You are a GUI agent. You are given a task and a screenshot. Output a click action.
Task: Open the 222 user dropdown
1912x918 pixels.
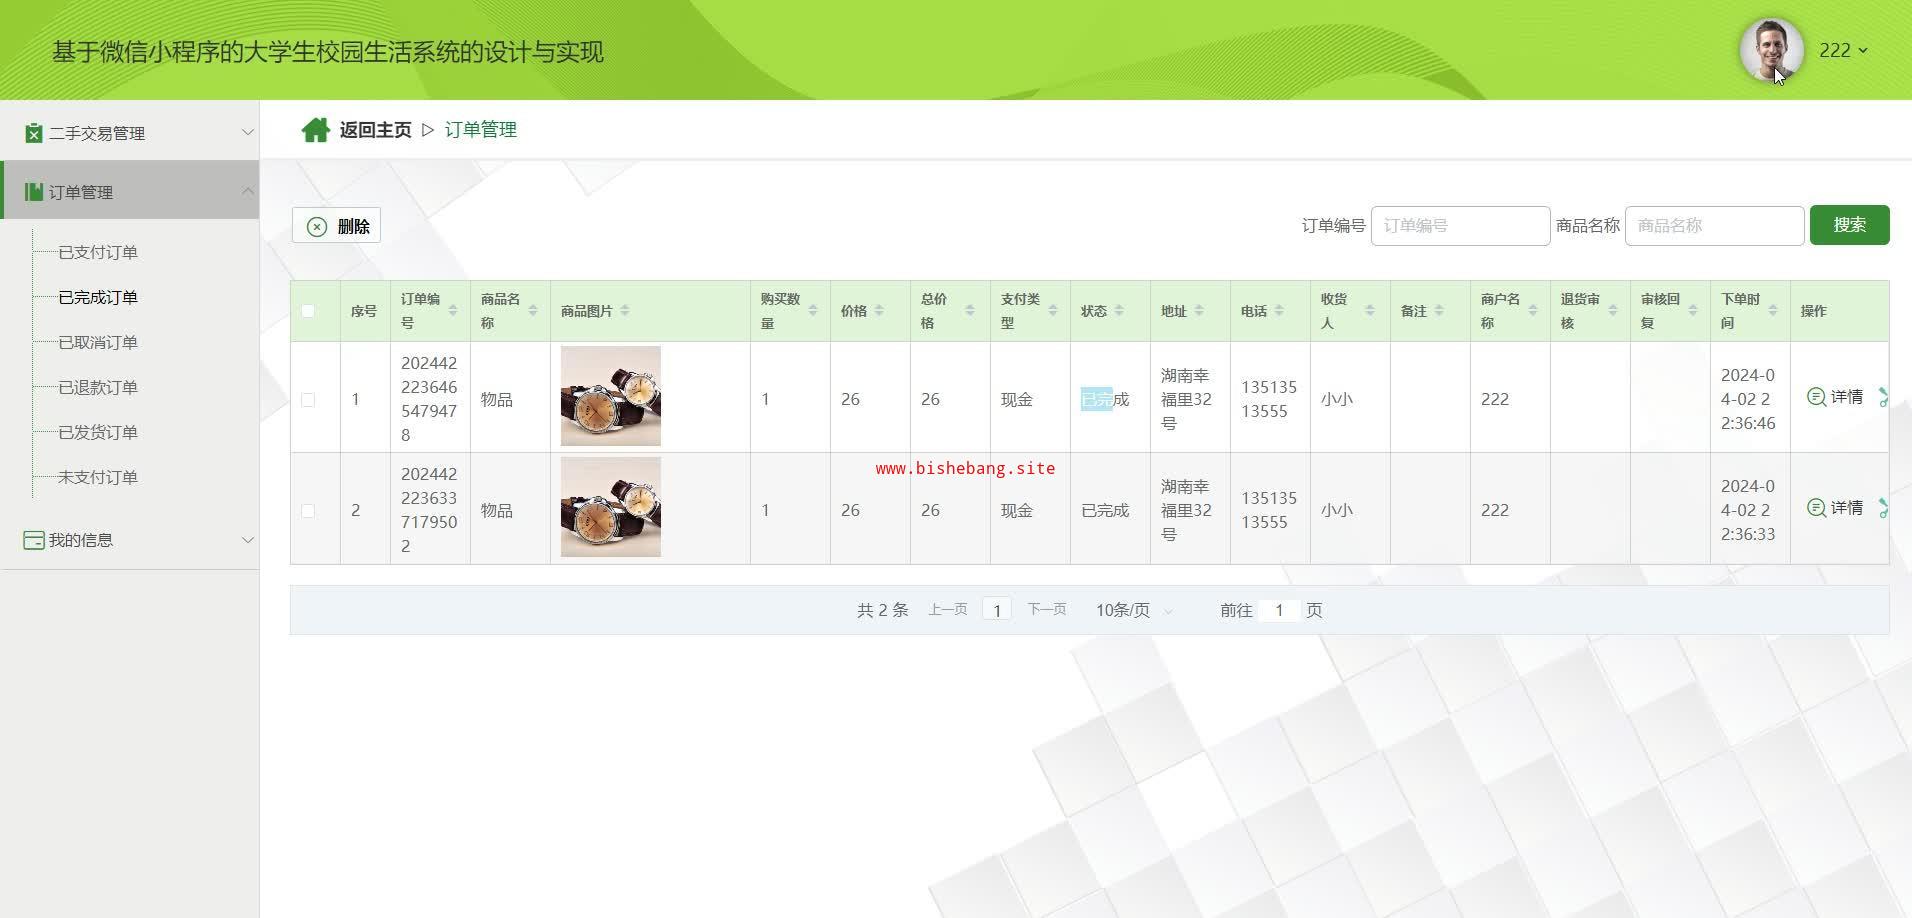[1843, 50]
